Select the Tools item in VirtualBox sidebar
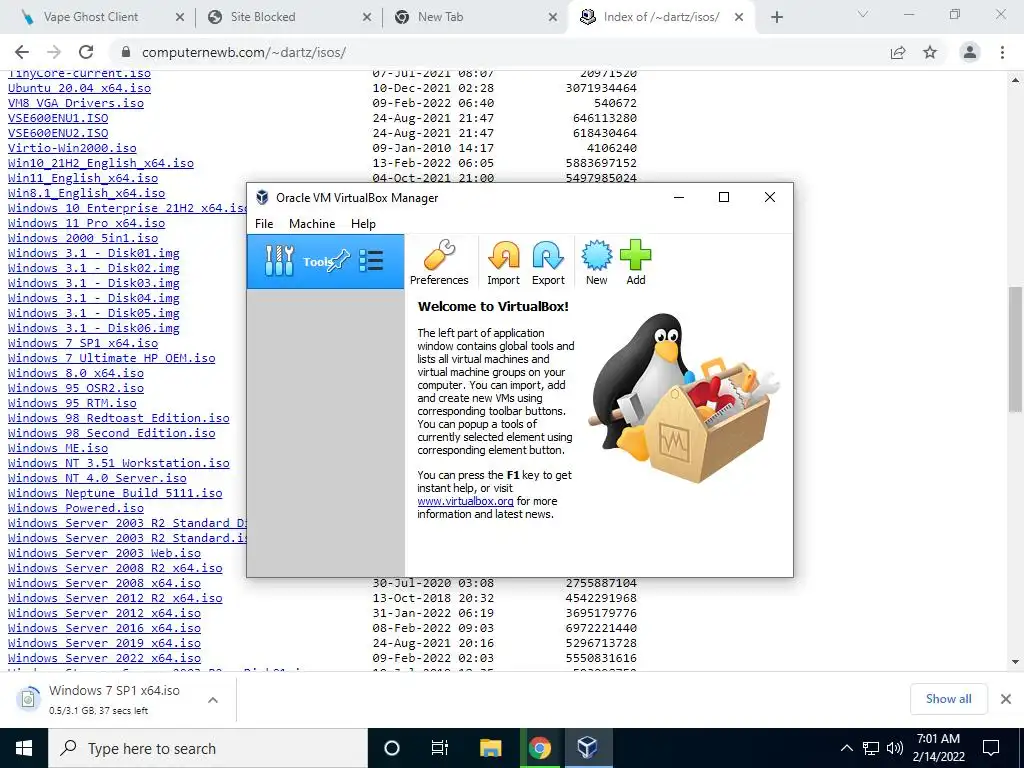Viewport: 1024px width, 768px height. (x=325, y=261)
